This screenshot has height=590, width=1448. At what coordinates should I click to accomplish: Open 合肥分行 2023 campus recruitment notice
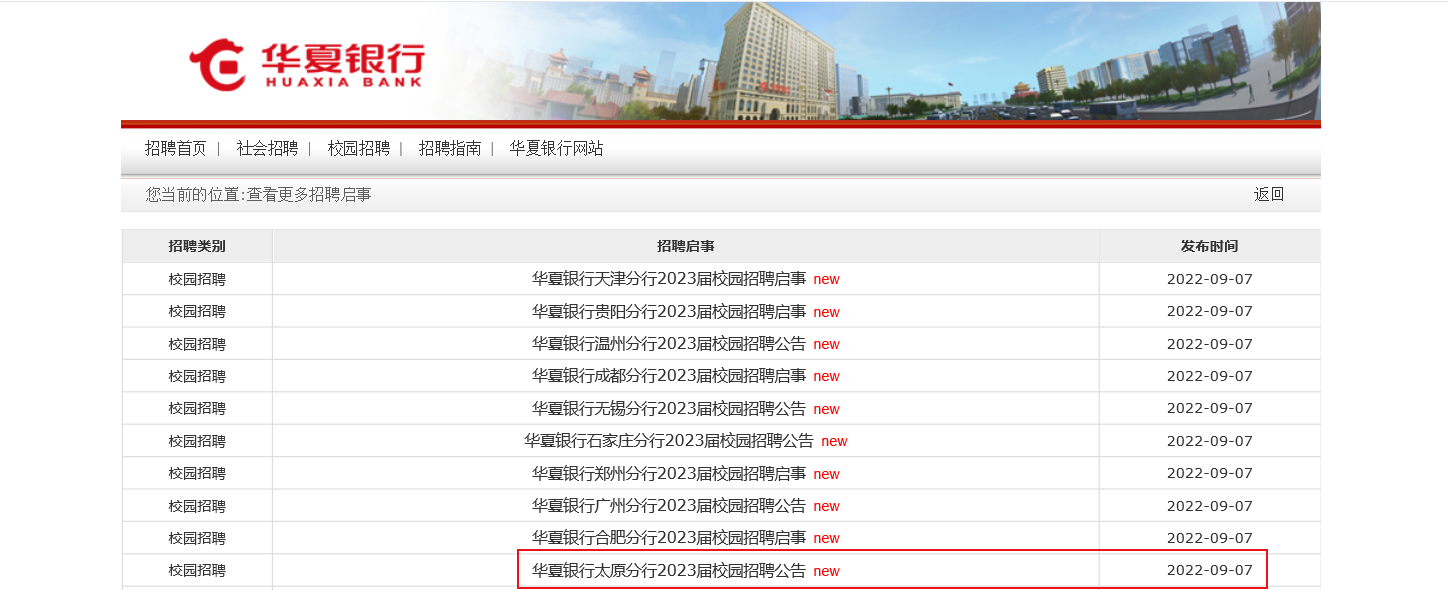click(668, 538)
